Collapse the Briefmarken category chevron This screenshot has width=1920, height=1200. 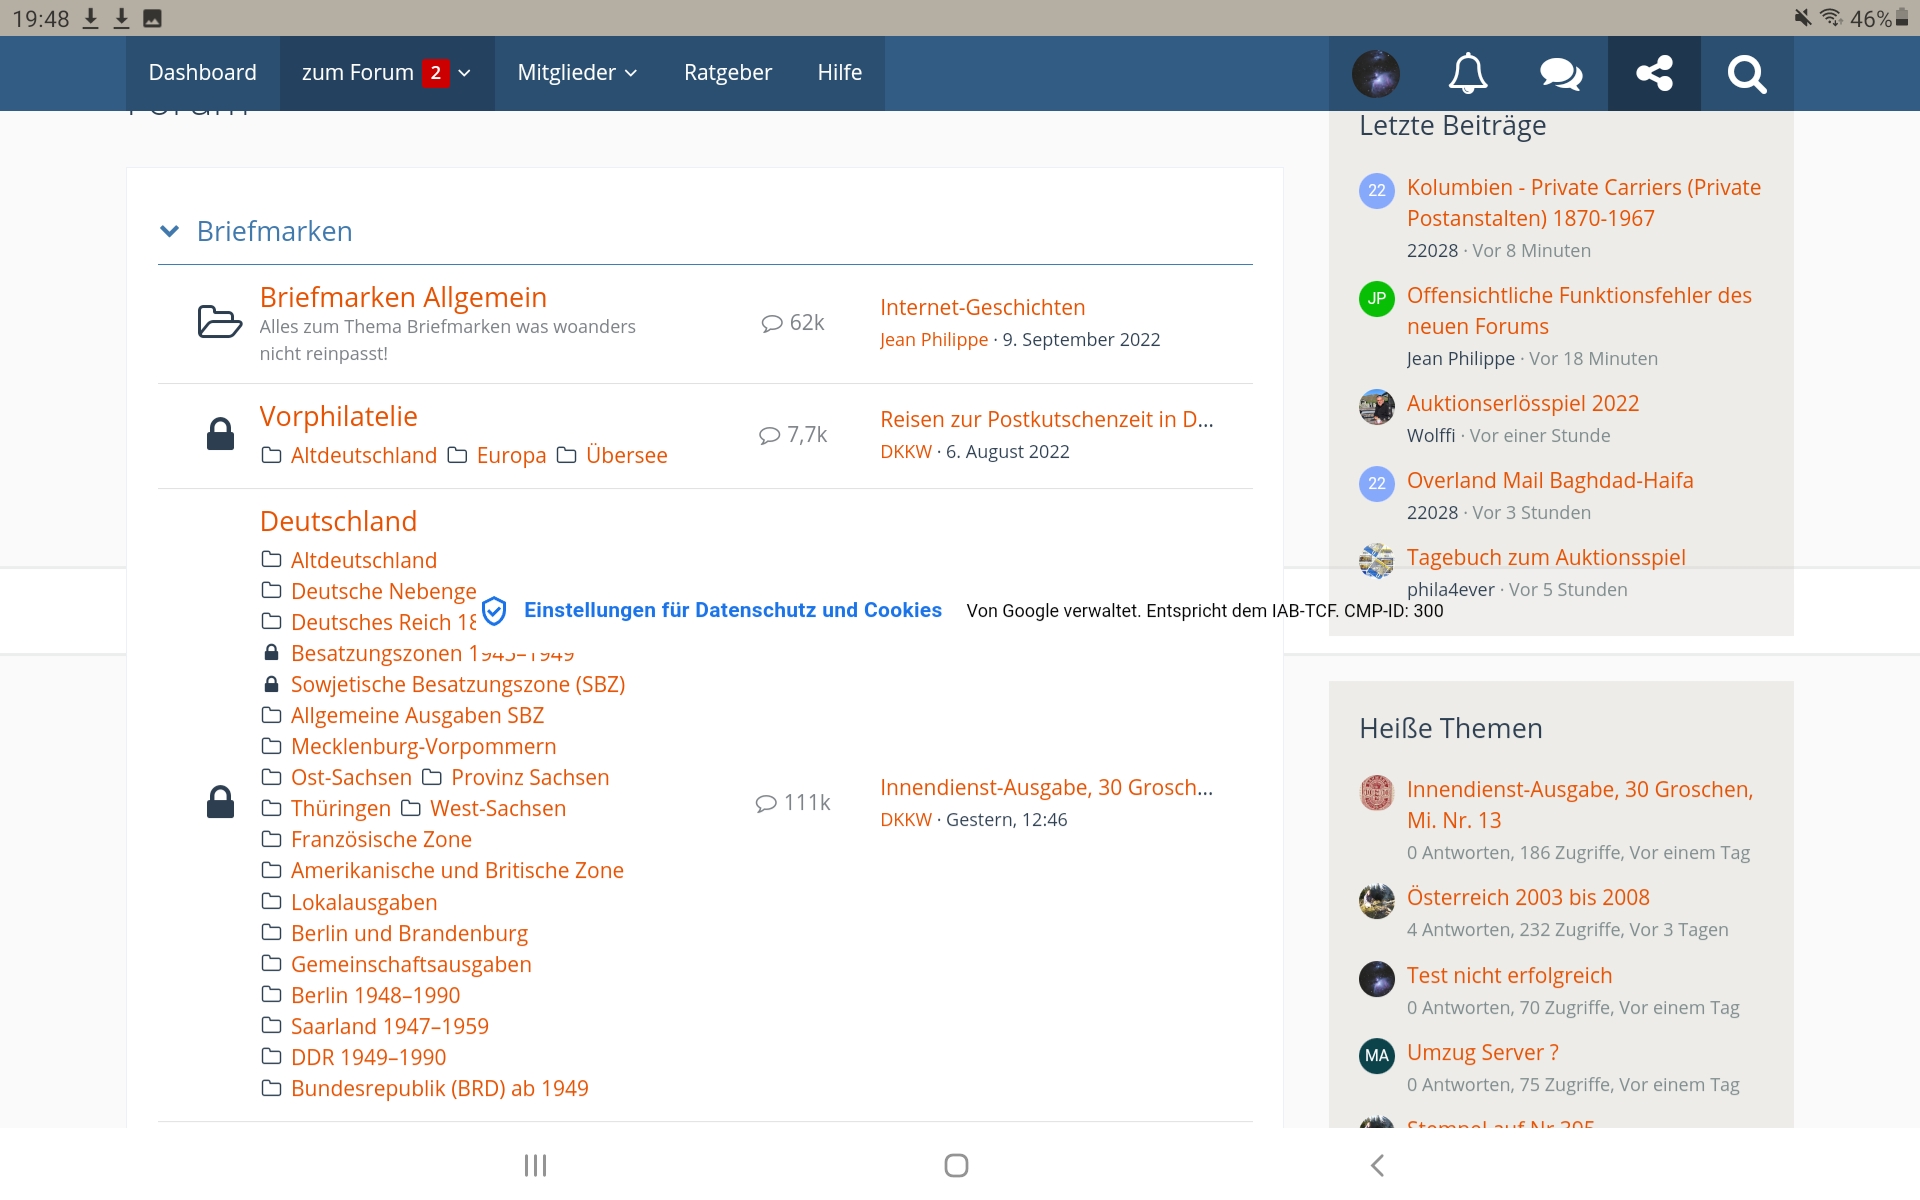point(170,231)
